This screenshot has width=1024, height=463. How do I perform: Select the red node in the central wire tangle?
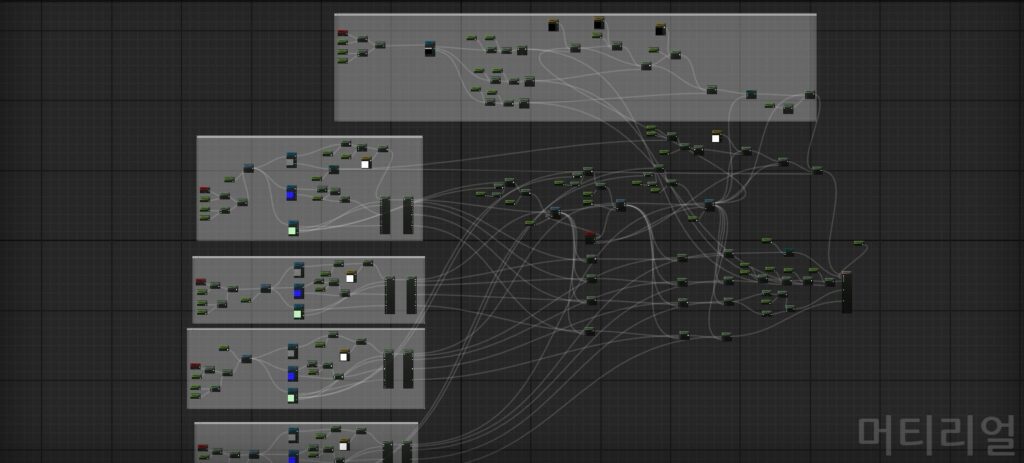[590, 238]
